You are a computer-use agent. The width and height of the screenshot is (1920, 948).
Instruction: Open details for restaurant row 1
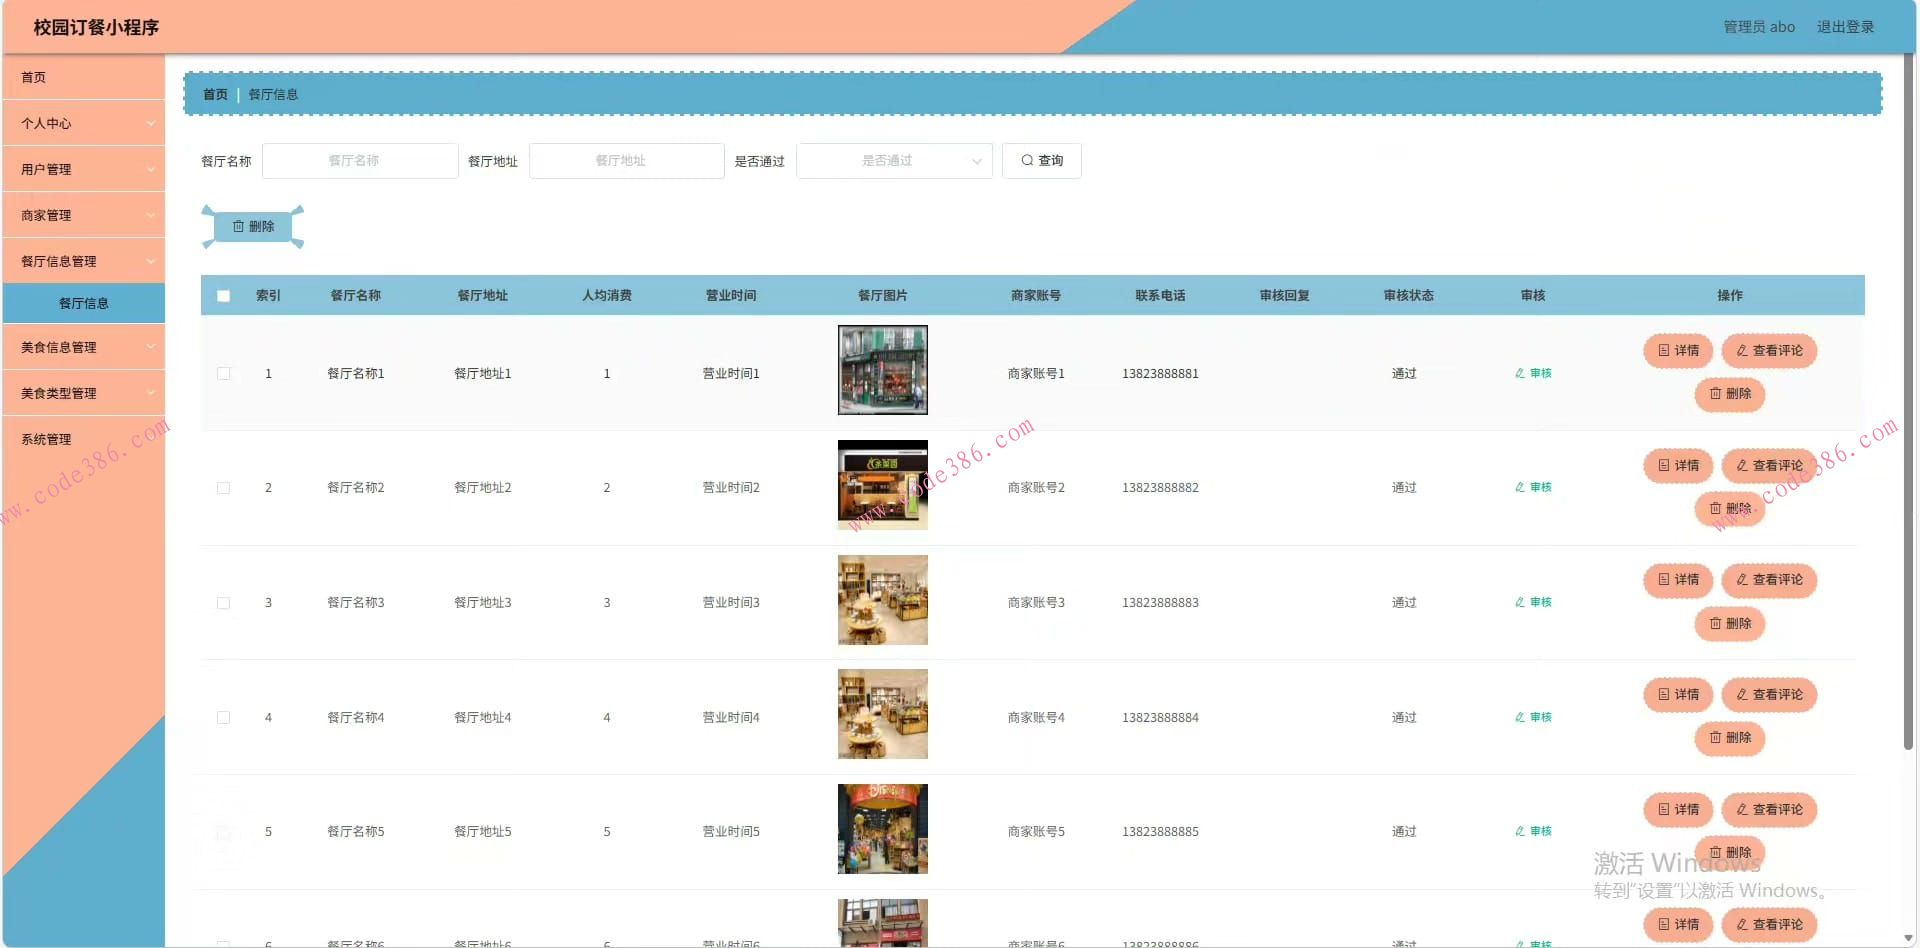(1678, 351)
